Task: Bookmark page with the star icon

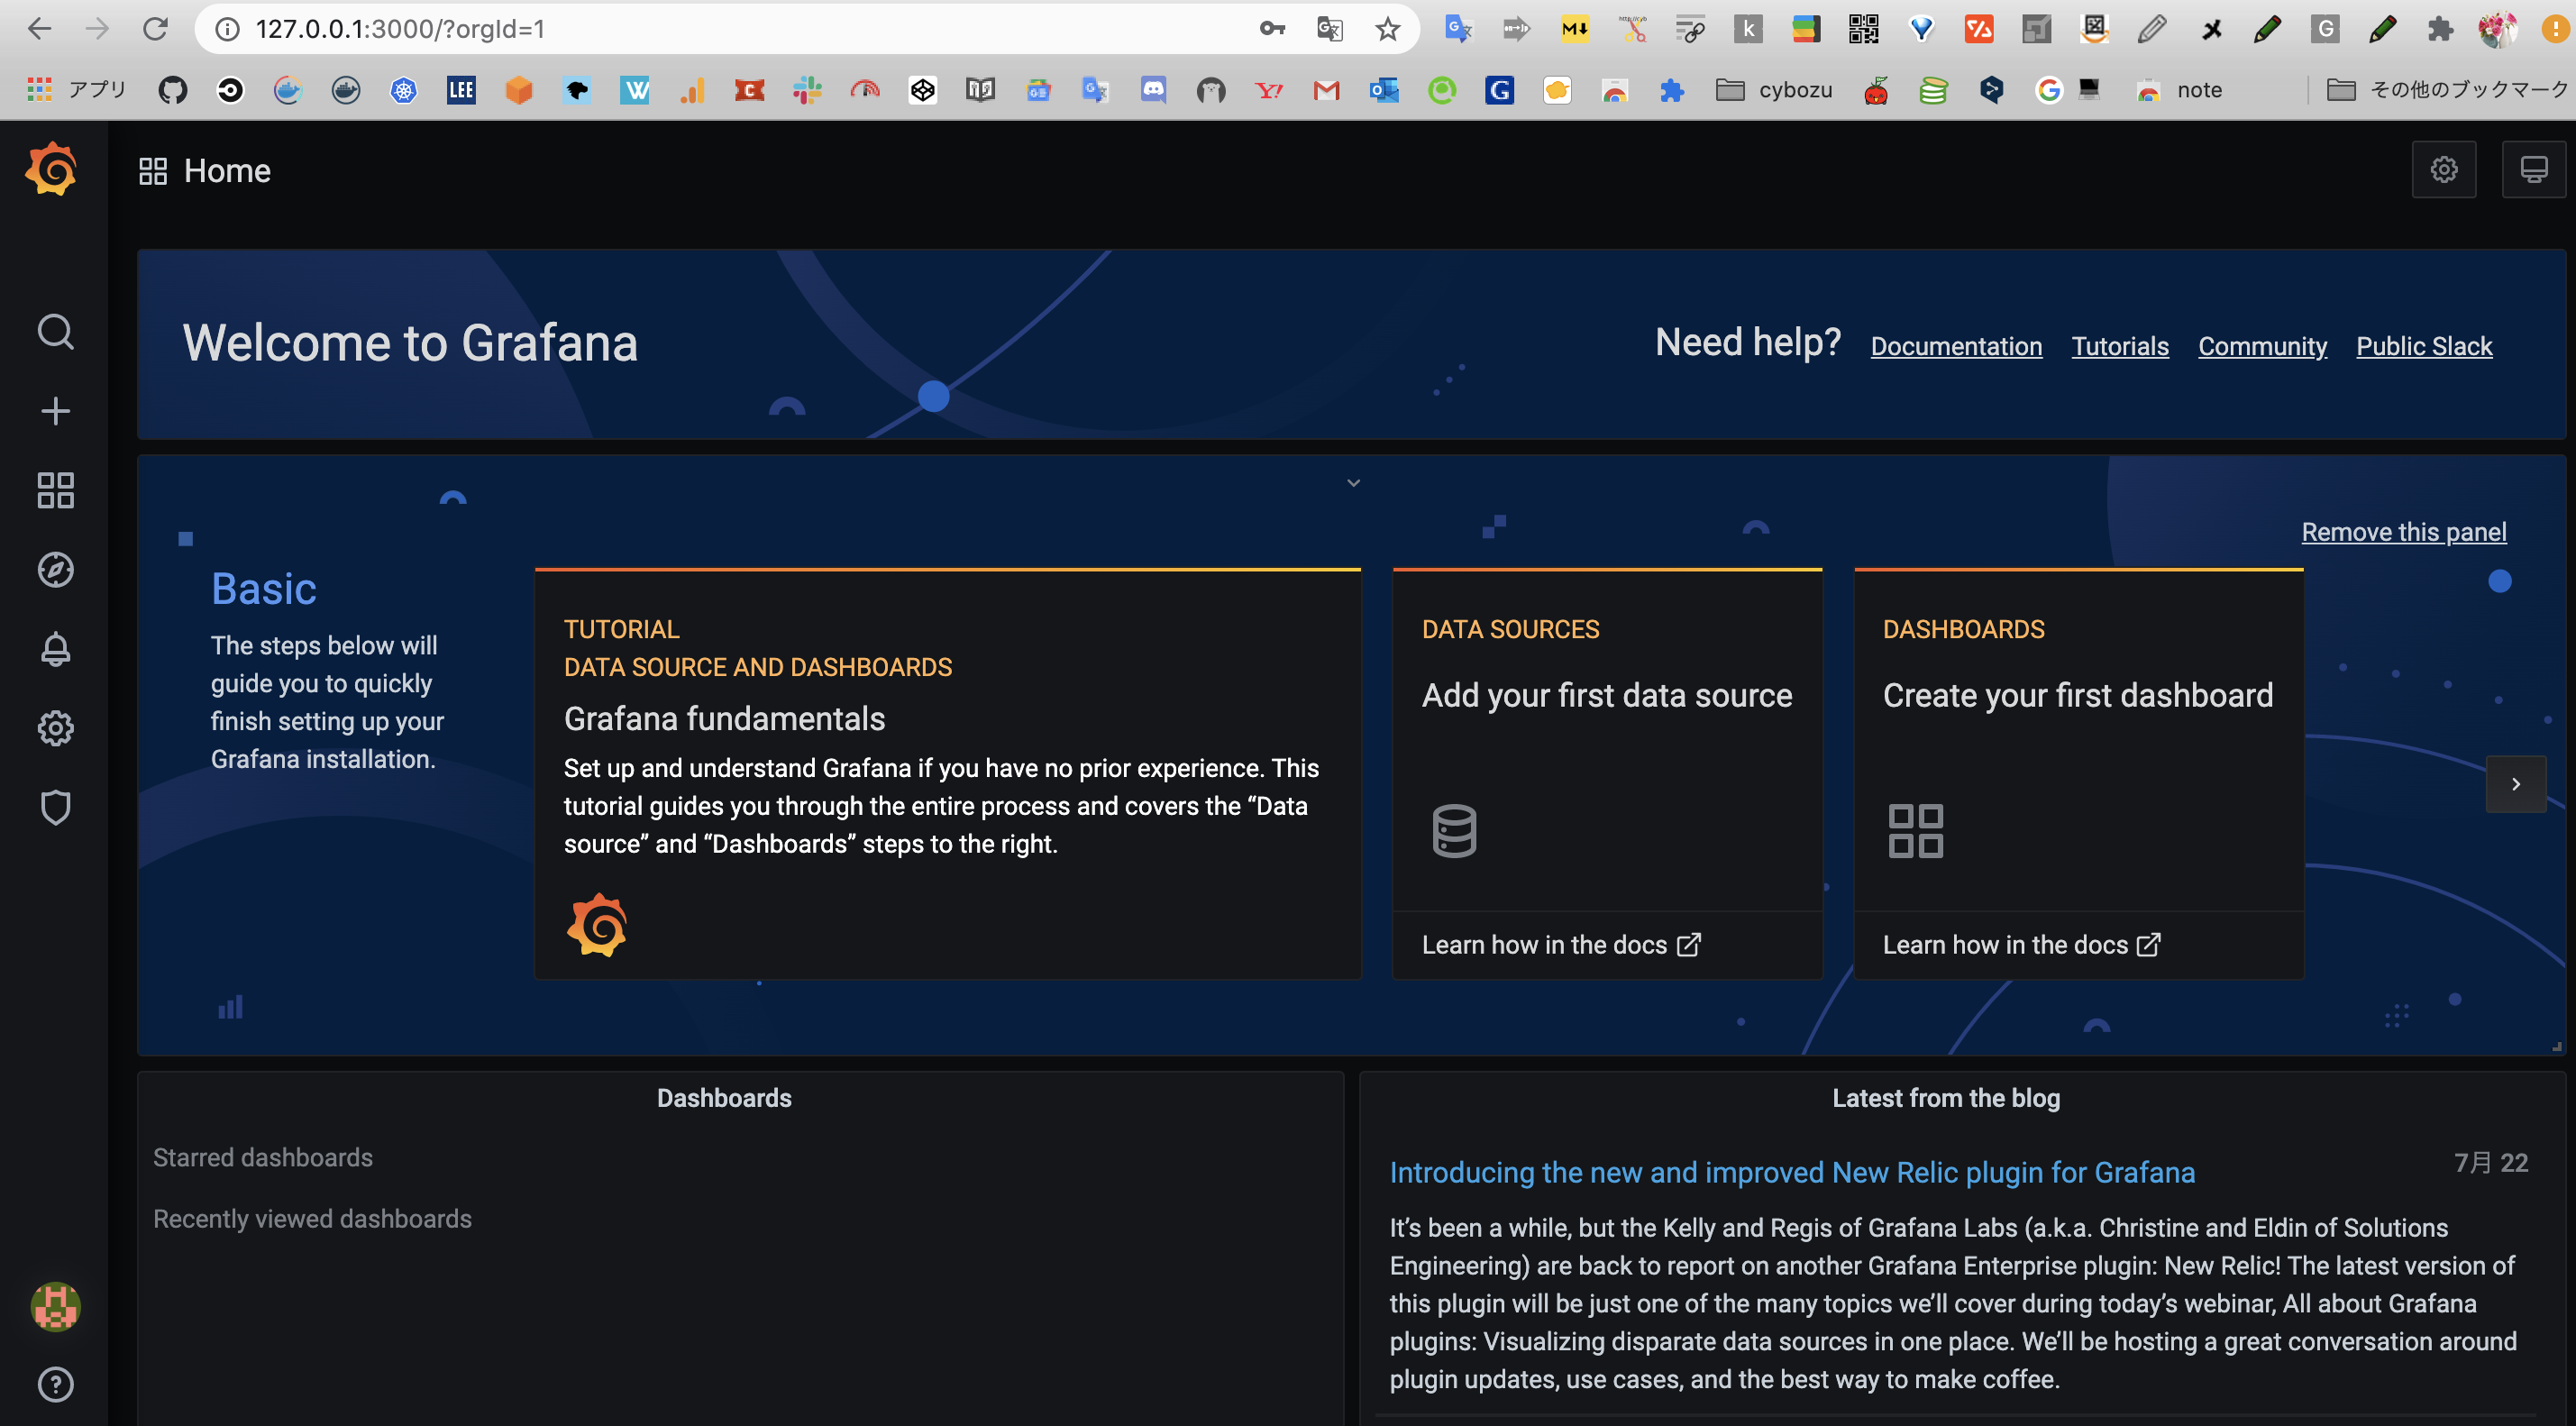Action: pos(1387,29)
